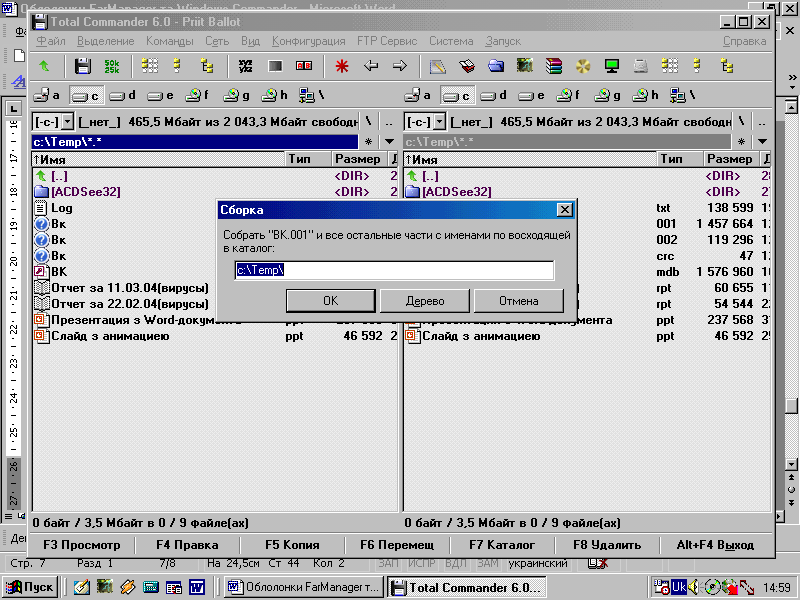This screenshot has height=600, width=800.
Task: Click the F8 Удалить button
Action: pyautogui.click(x=607, y=545)
